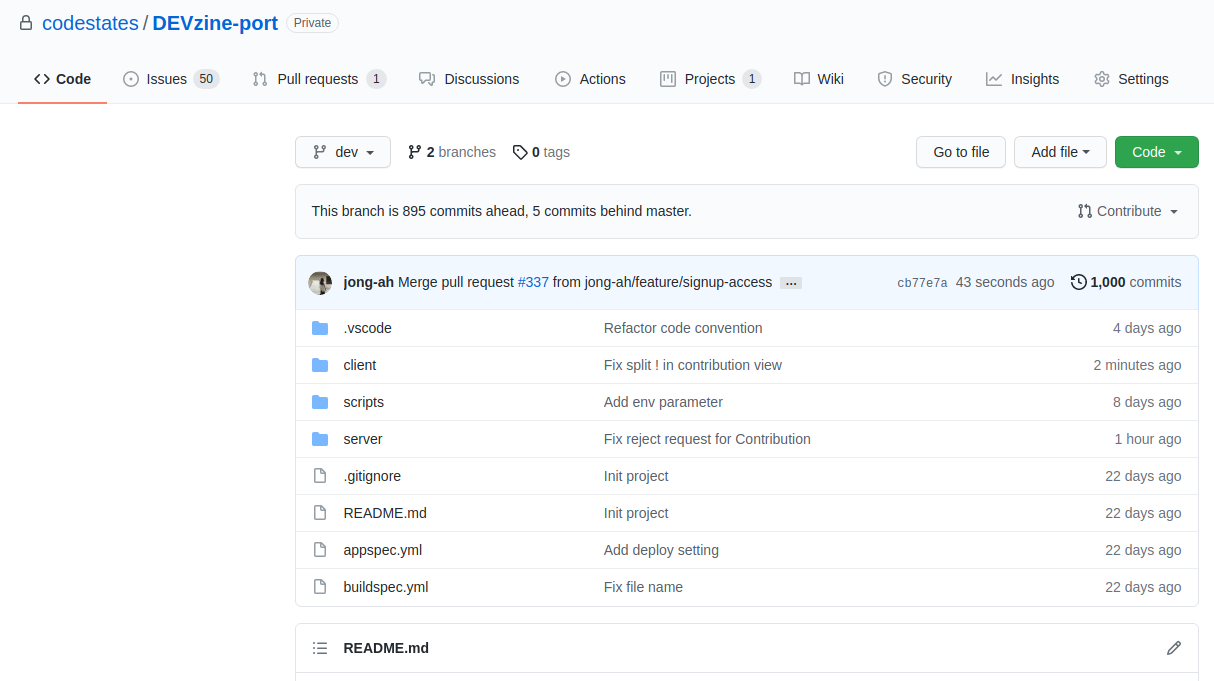Open the codestates owner link
The width and height of the screenshot is (1214, 681).
click(x=90, y=23)
